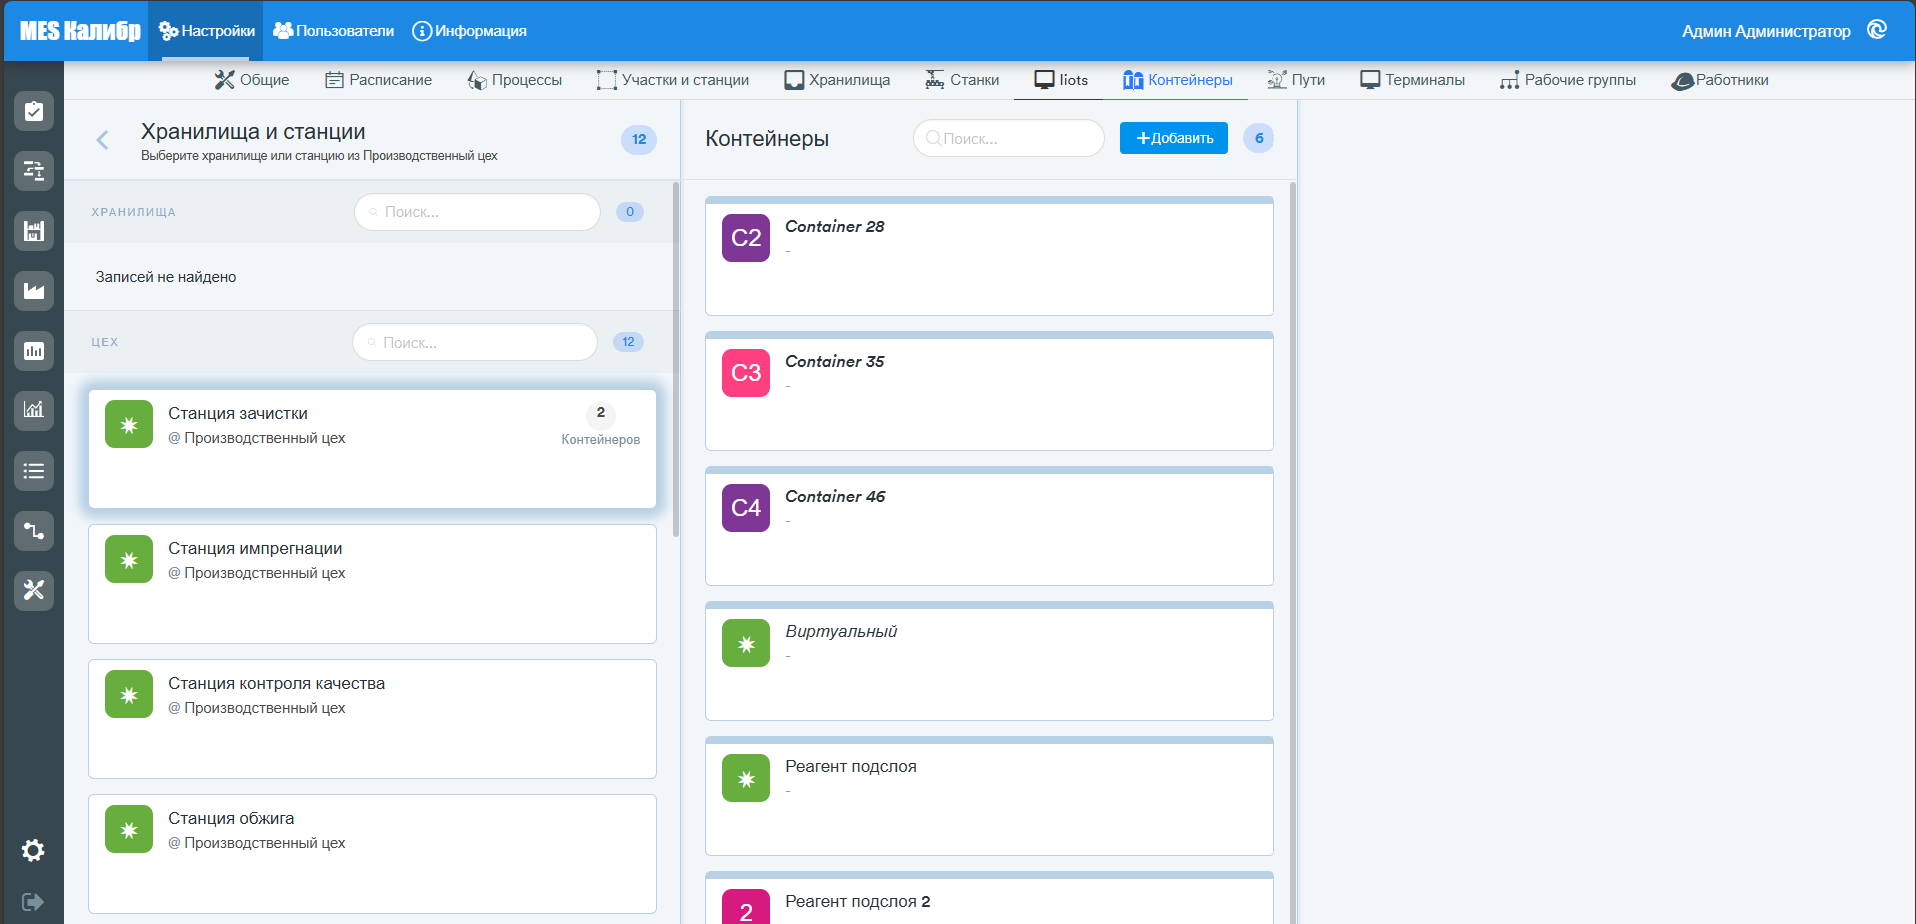Screen dimensions: 1916x924
Task: Open the bar chart box sidebar icon
Action: click(34, 351)
